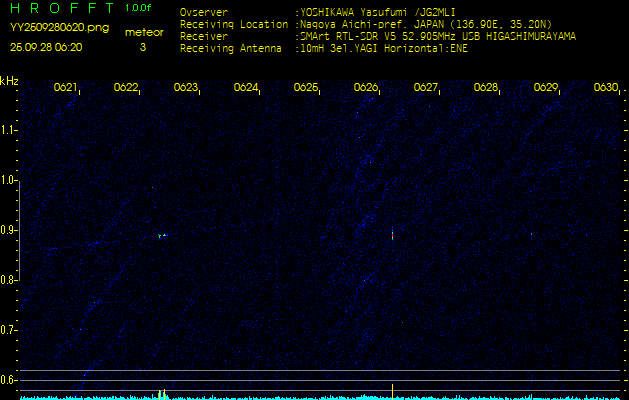The height and width of the screenshot is (400, 629).
Task: Click the 0.9 kHz axis label
Action: pyautogui.click(x=8, y=230)
